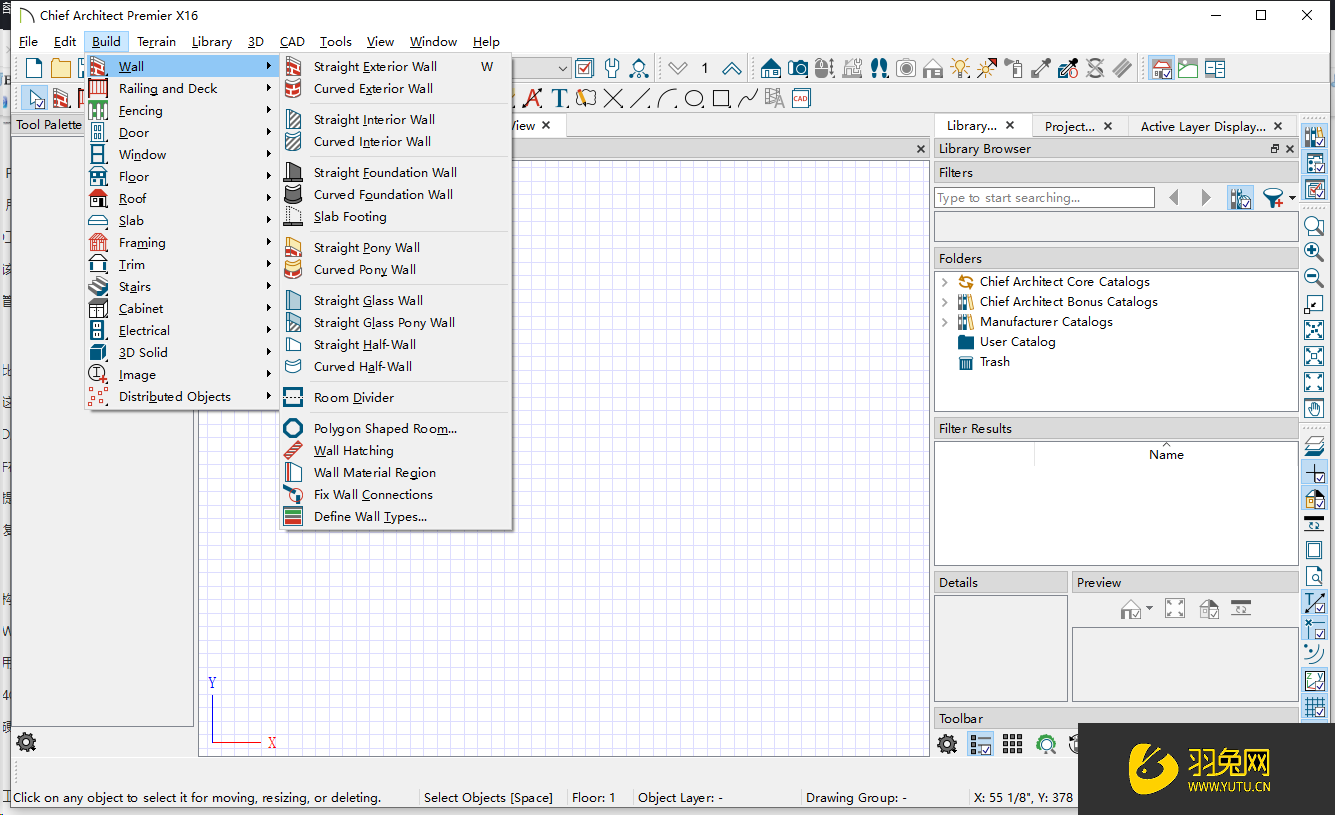This screenshot has width=1335, height=815.
Task: Select User Catalog folder
Action: (1017, 342)
